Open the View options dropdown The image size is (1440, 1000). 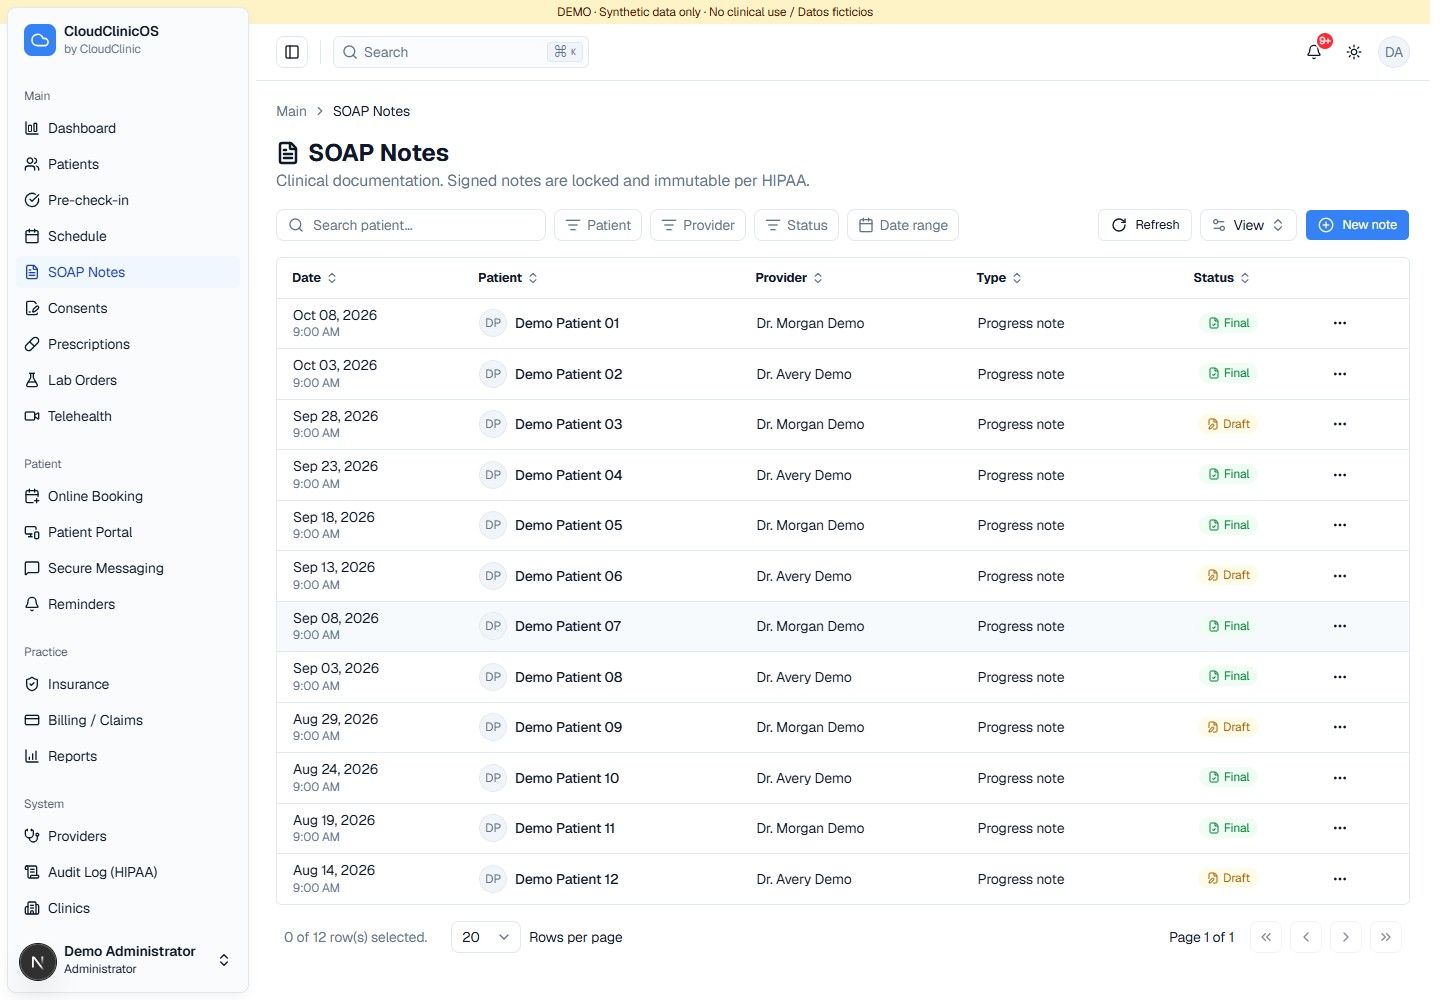tap(1248, 225)
